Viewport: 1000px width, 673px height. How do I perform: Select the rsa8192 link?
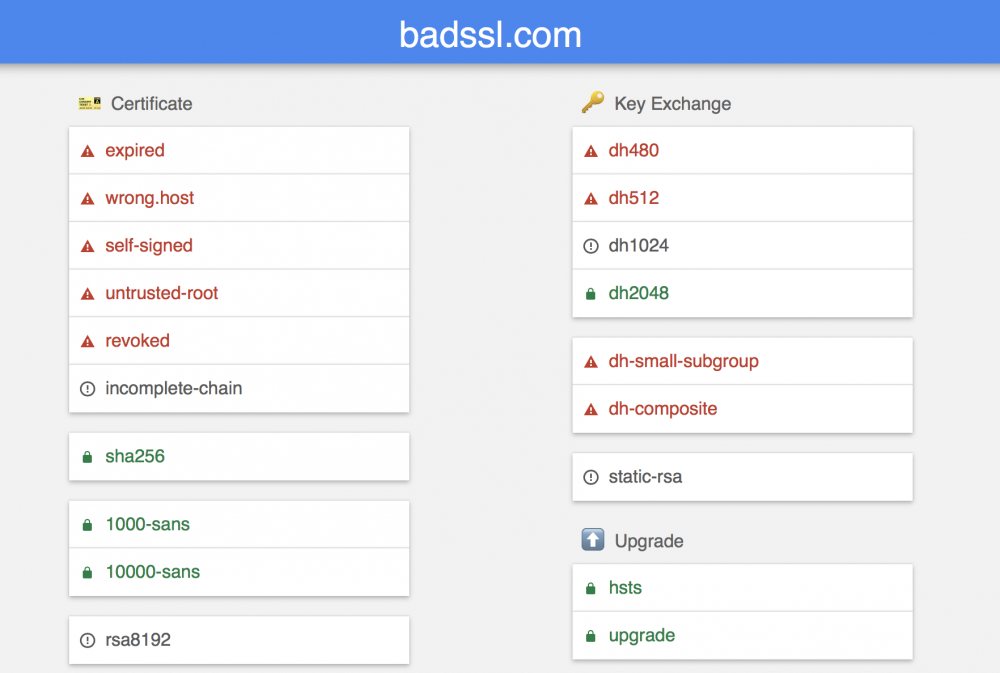138,640
